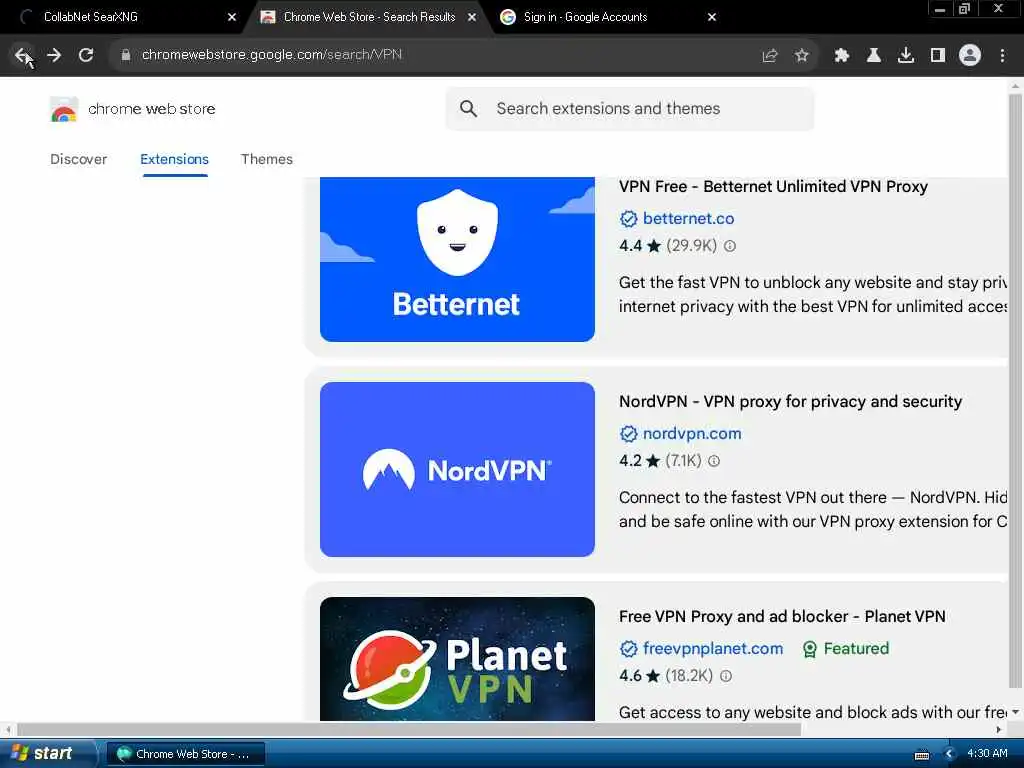
Task: Click the magnifier icon in the search box
Action: pos(468,108)
